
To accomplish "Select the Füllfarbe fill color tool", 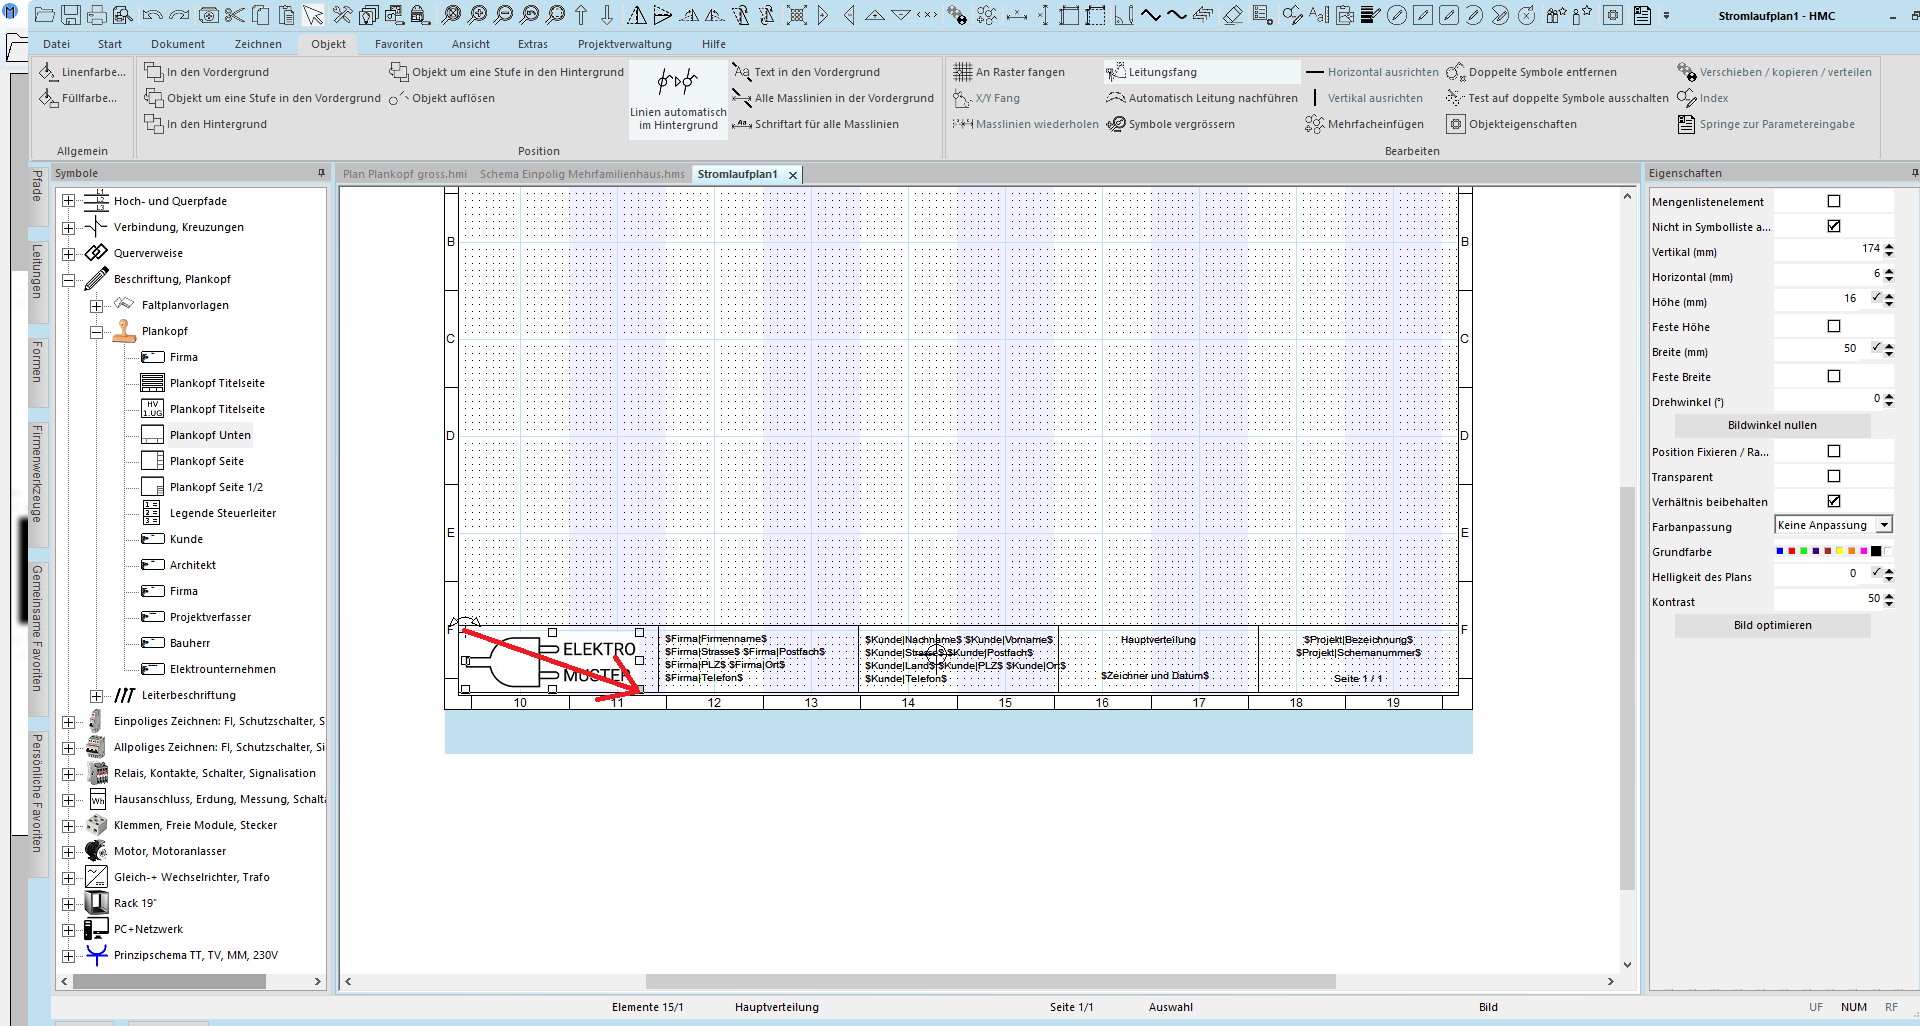I will (x=48, y=98).
